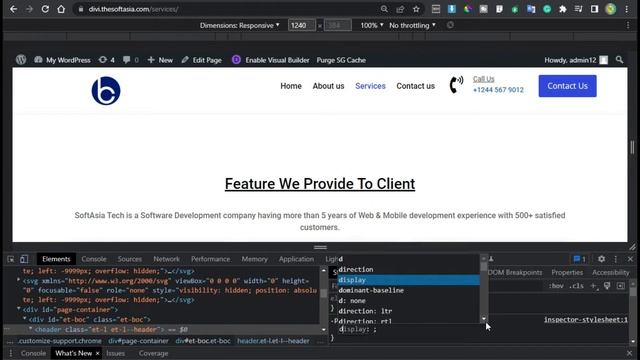This screenshot has width=640, height=360.
Task: Add a new style rule
Action: coord(594,286)
